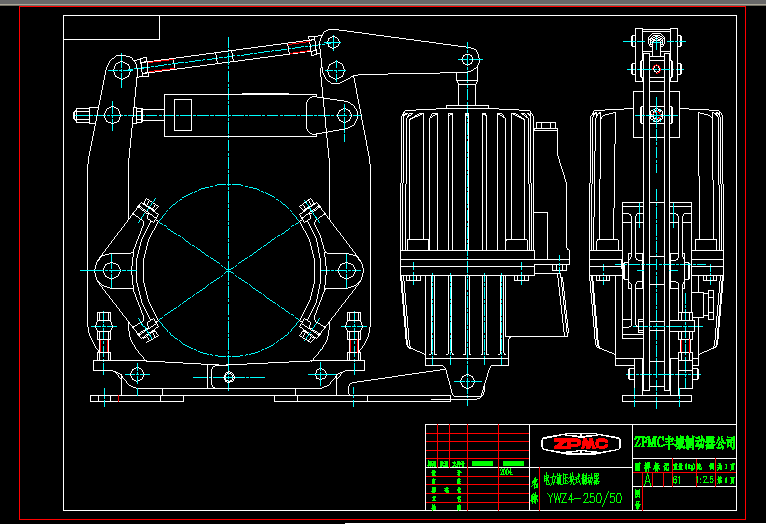The height and width of the screenshot is (524, 766).
Task: Select the small rectangle inside spring cylinder
Action: click(x=183, y=113)
